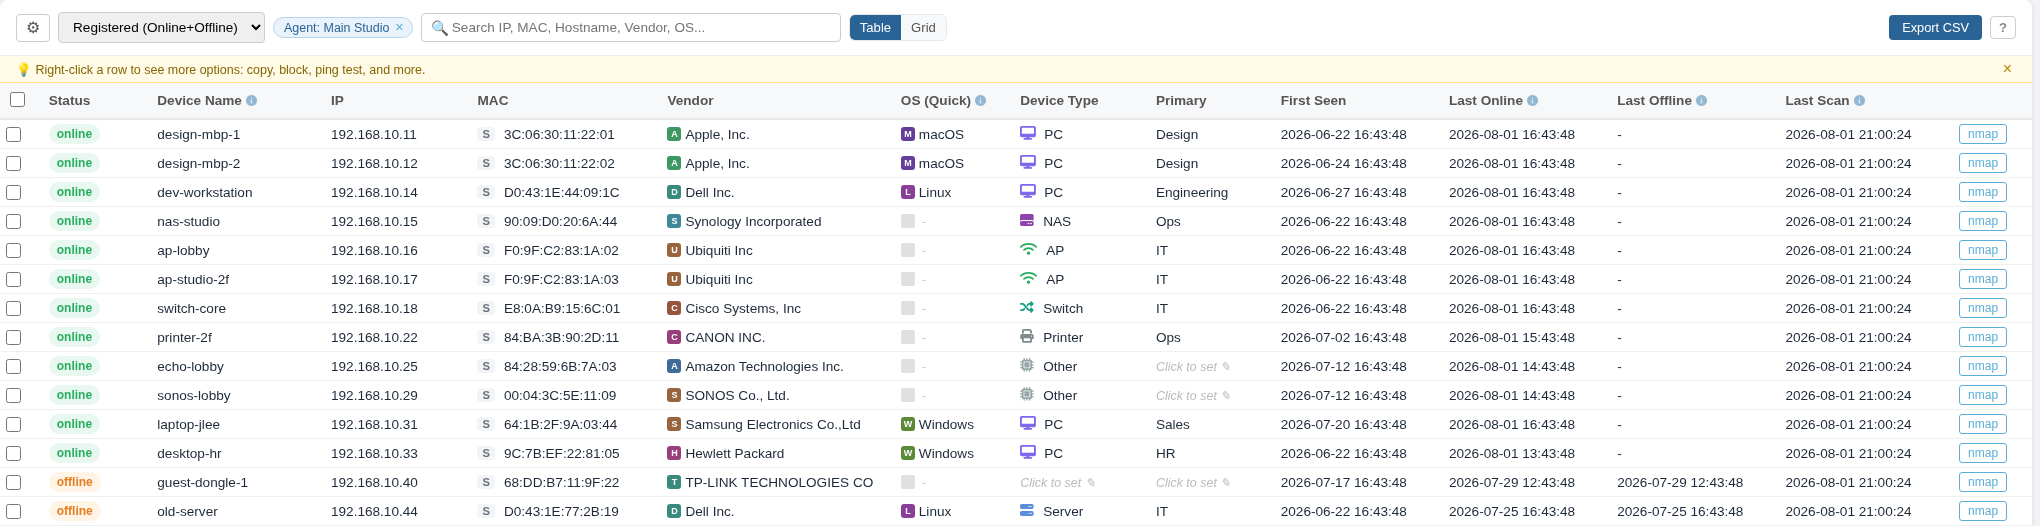The width and height of the screenshot is (2040, 526).
Task: Click the Server icon for old-server
Action: (1027, 510)
